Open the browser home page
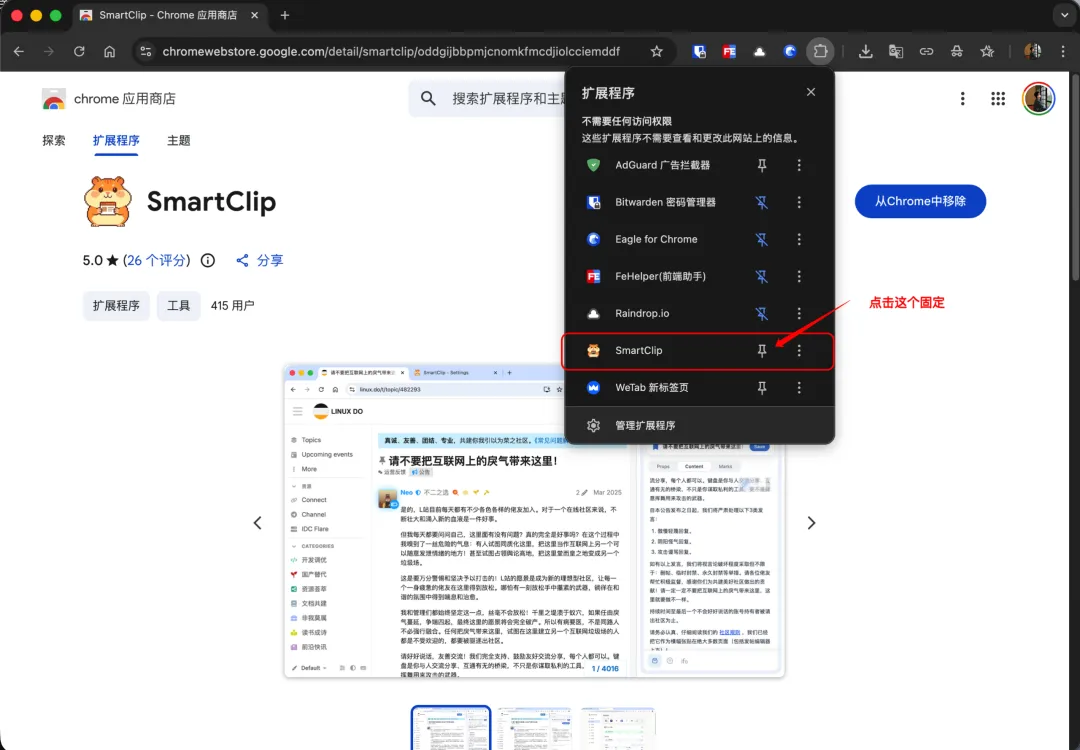Screen dimensions: 1080x750 110,51
